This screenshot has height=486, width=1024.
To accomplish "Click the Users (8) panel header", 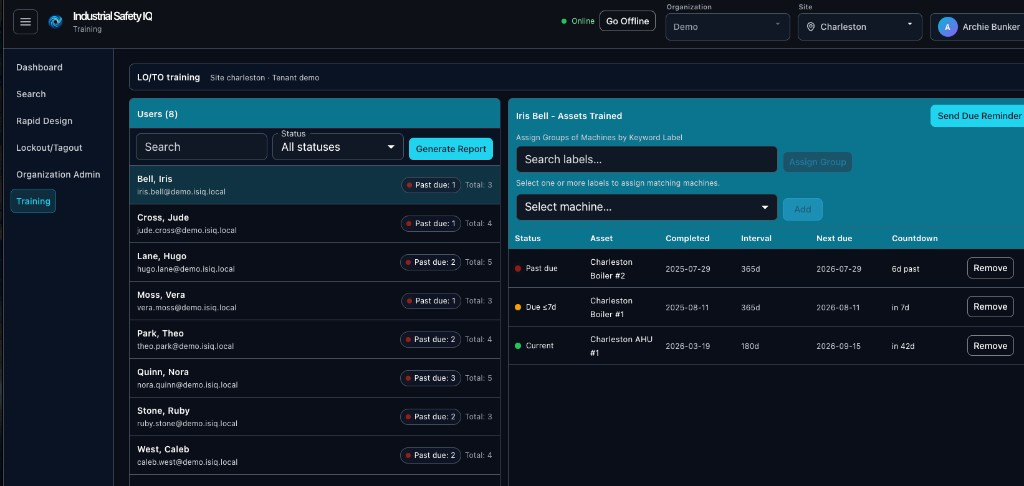I will [315, 114].
